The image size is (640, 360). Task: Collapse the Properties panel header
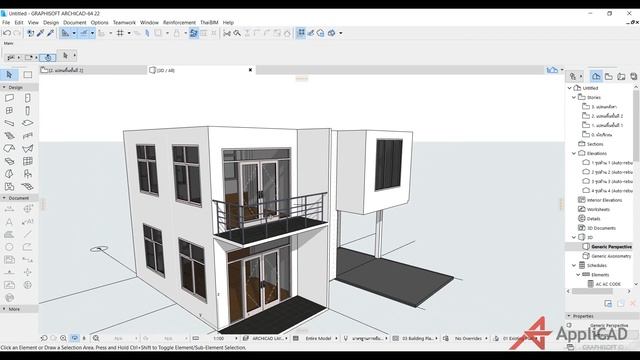pyautogui.click(x=569, y=316)
